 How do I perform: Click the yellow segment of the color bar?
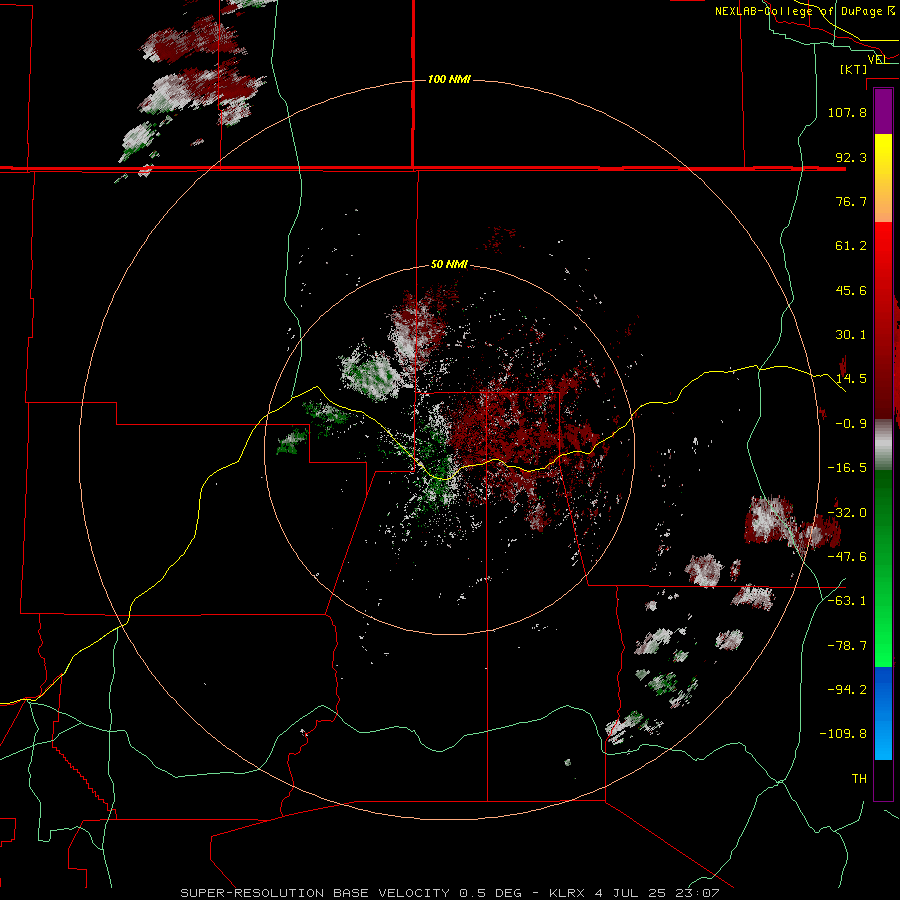[x=883, y=150]
